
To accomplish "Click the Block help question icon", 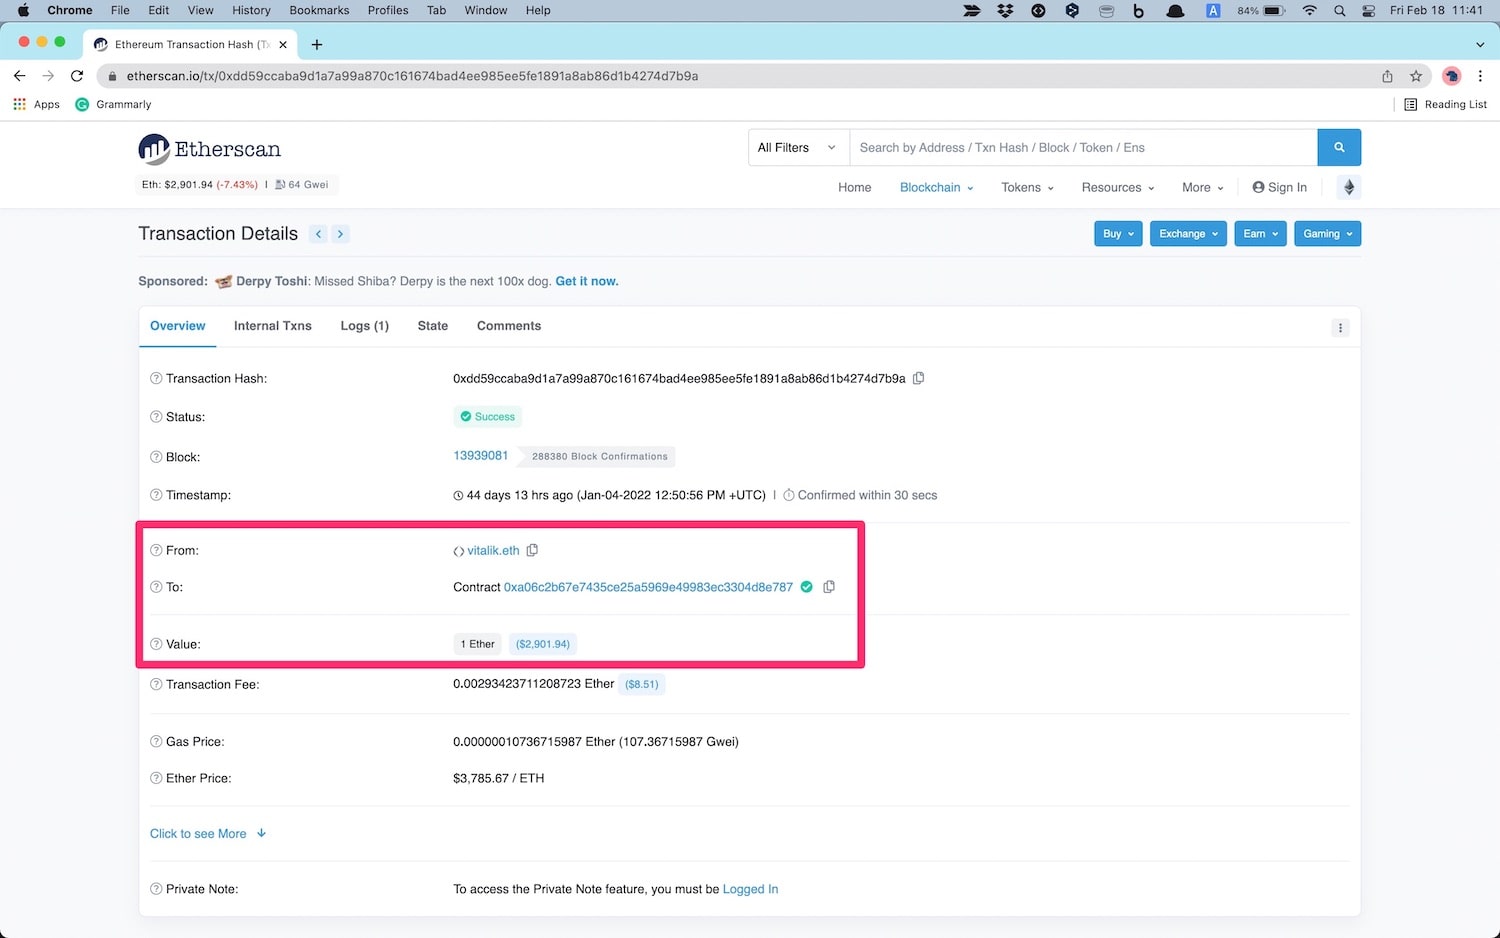I will (x=156, y=457).
